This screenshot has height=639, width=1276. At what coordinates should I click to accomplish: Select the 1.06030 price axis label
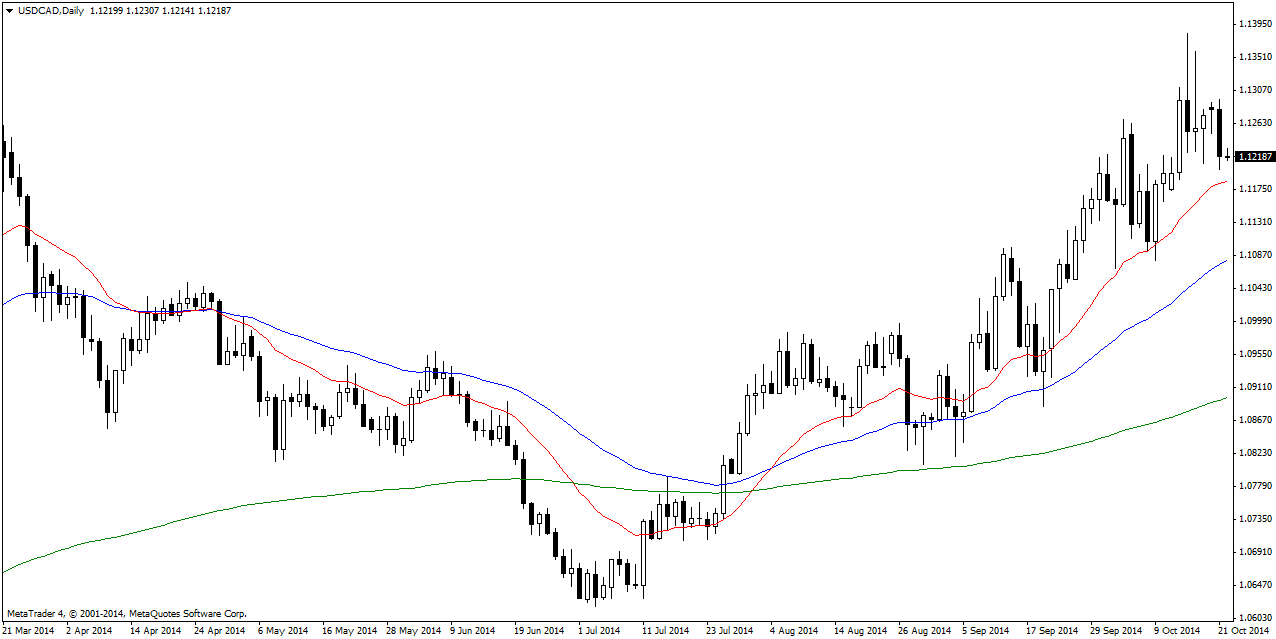pyautogui.click(x=1254, y=618)
